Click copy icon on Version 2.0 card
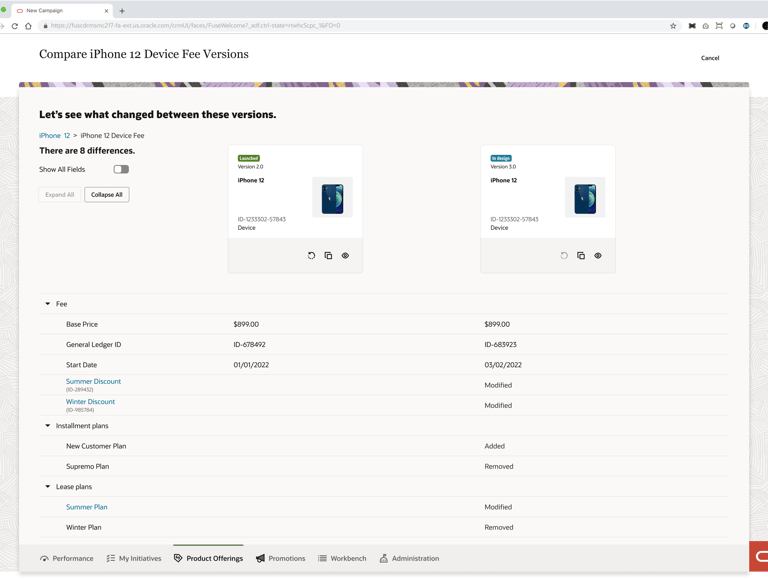768x579 pixels. [328, 256]
